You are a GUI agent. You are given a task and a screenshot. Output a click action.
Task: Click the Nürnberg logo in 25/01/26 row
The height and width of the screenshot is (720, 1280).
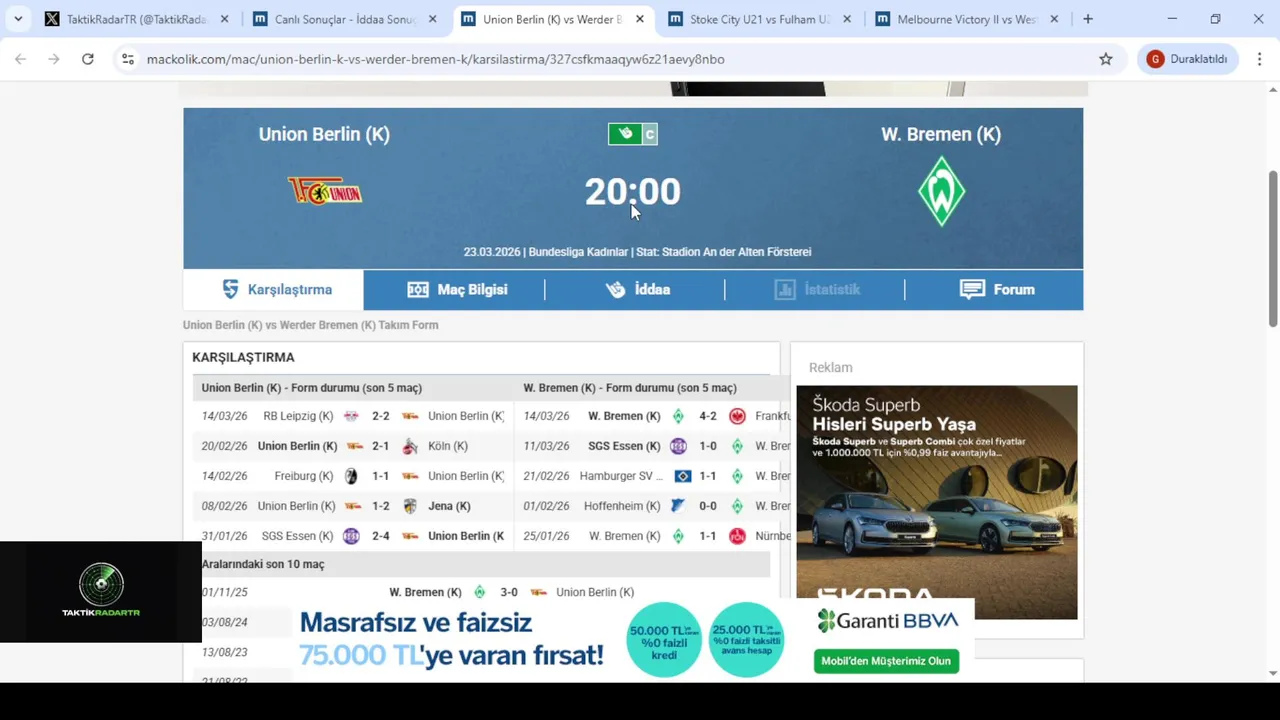coord(737,536)
